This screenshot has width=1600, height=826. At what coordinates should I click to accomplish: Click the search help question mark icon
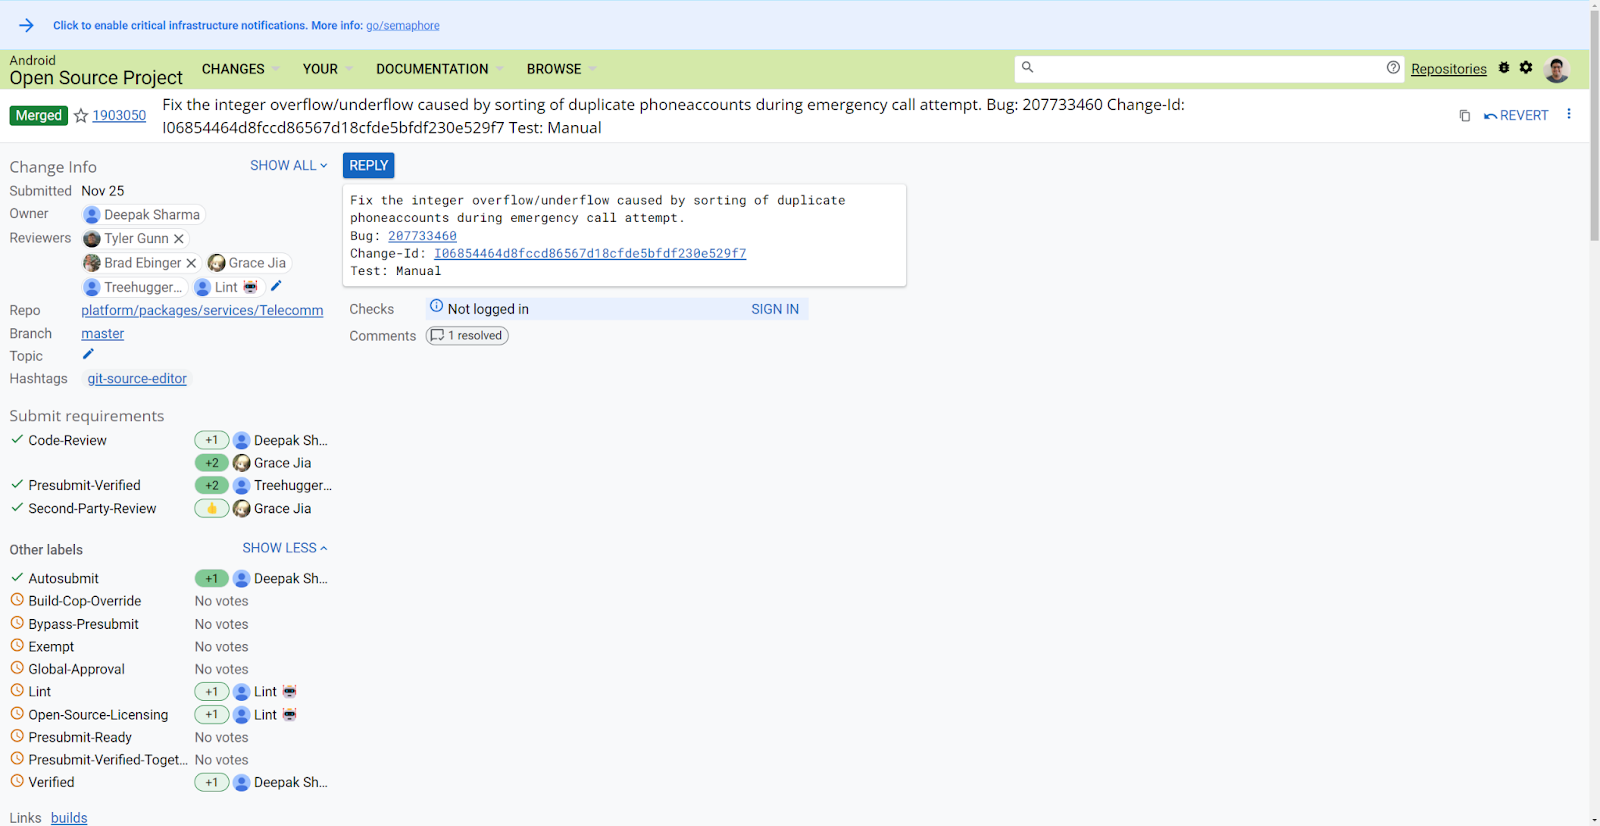pos(1393,68)
